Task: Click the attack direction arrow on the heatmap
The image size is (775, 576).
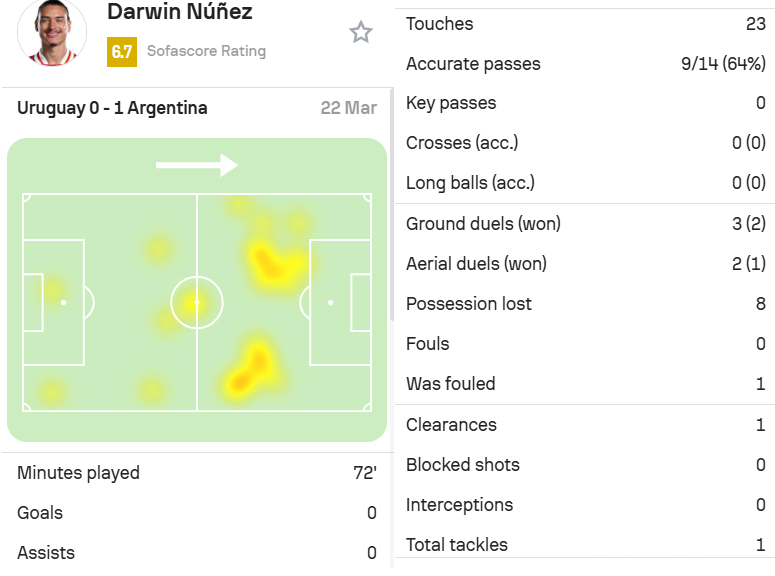Action: tap(197, 165)
